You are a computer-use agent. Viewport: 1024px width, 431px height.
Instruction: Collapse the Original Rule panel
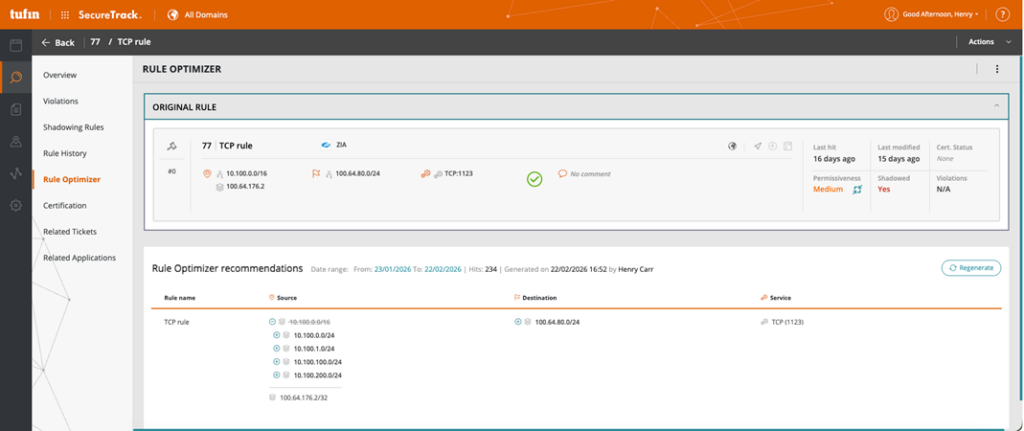[996, 106]
